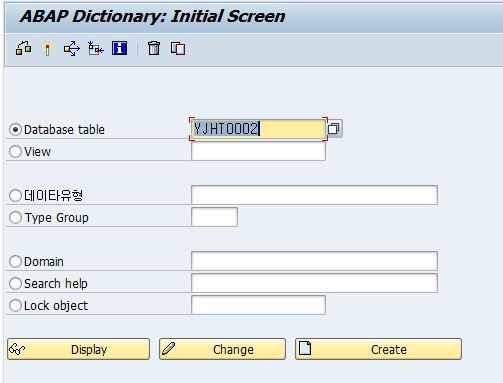Click the Check object toolbar icon
503x383 pixels.
24,48
